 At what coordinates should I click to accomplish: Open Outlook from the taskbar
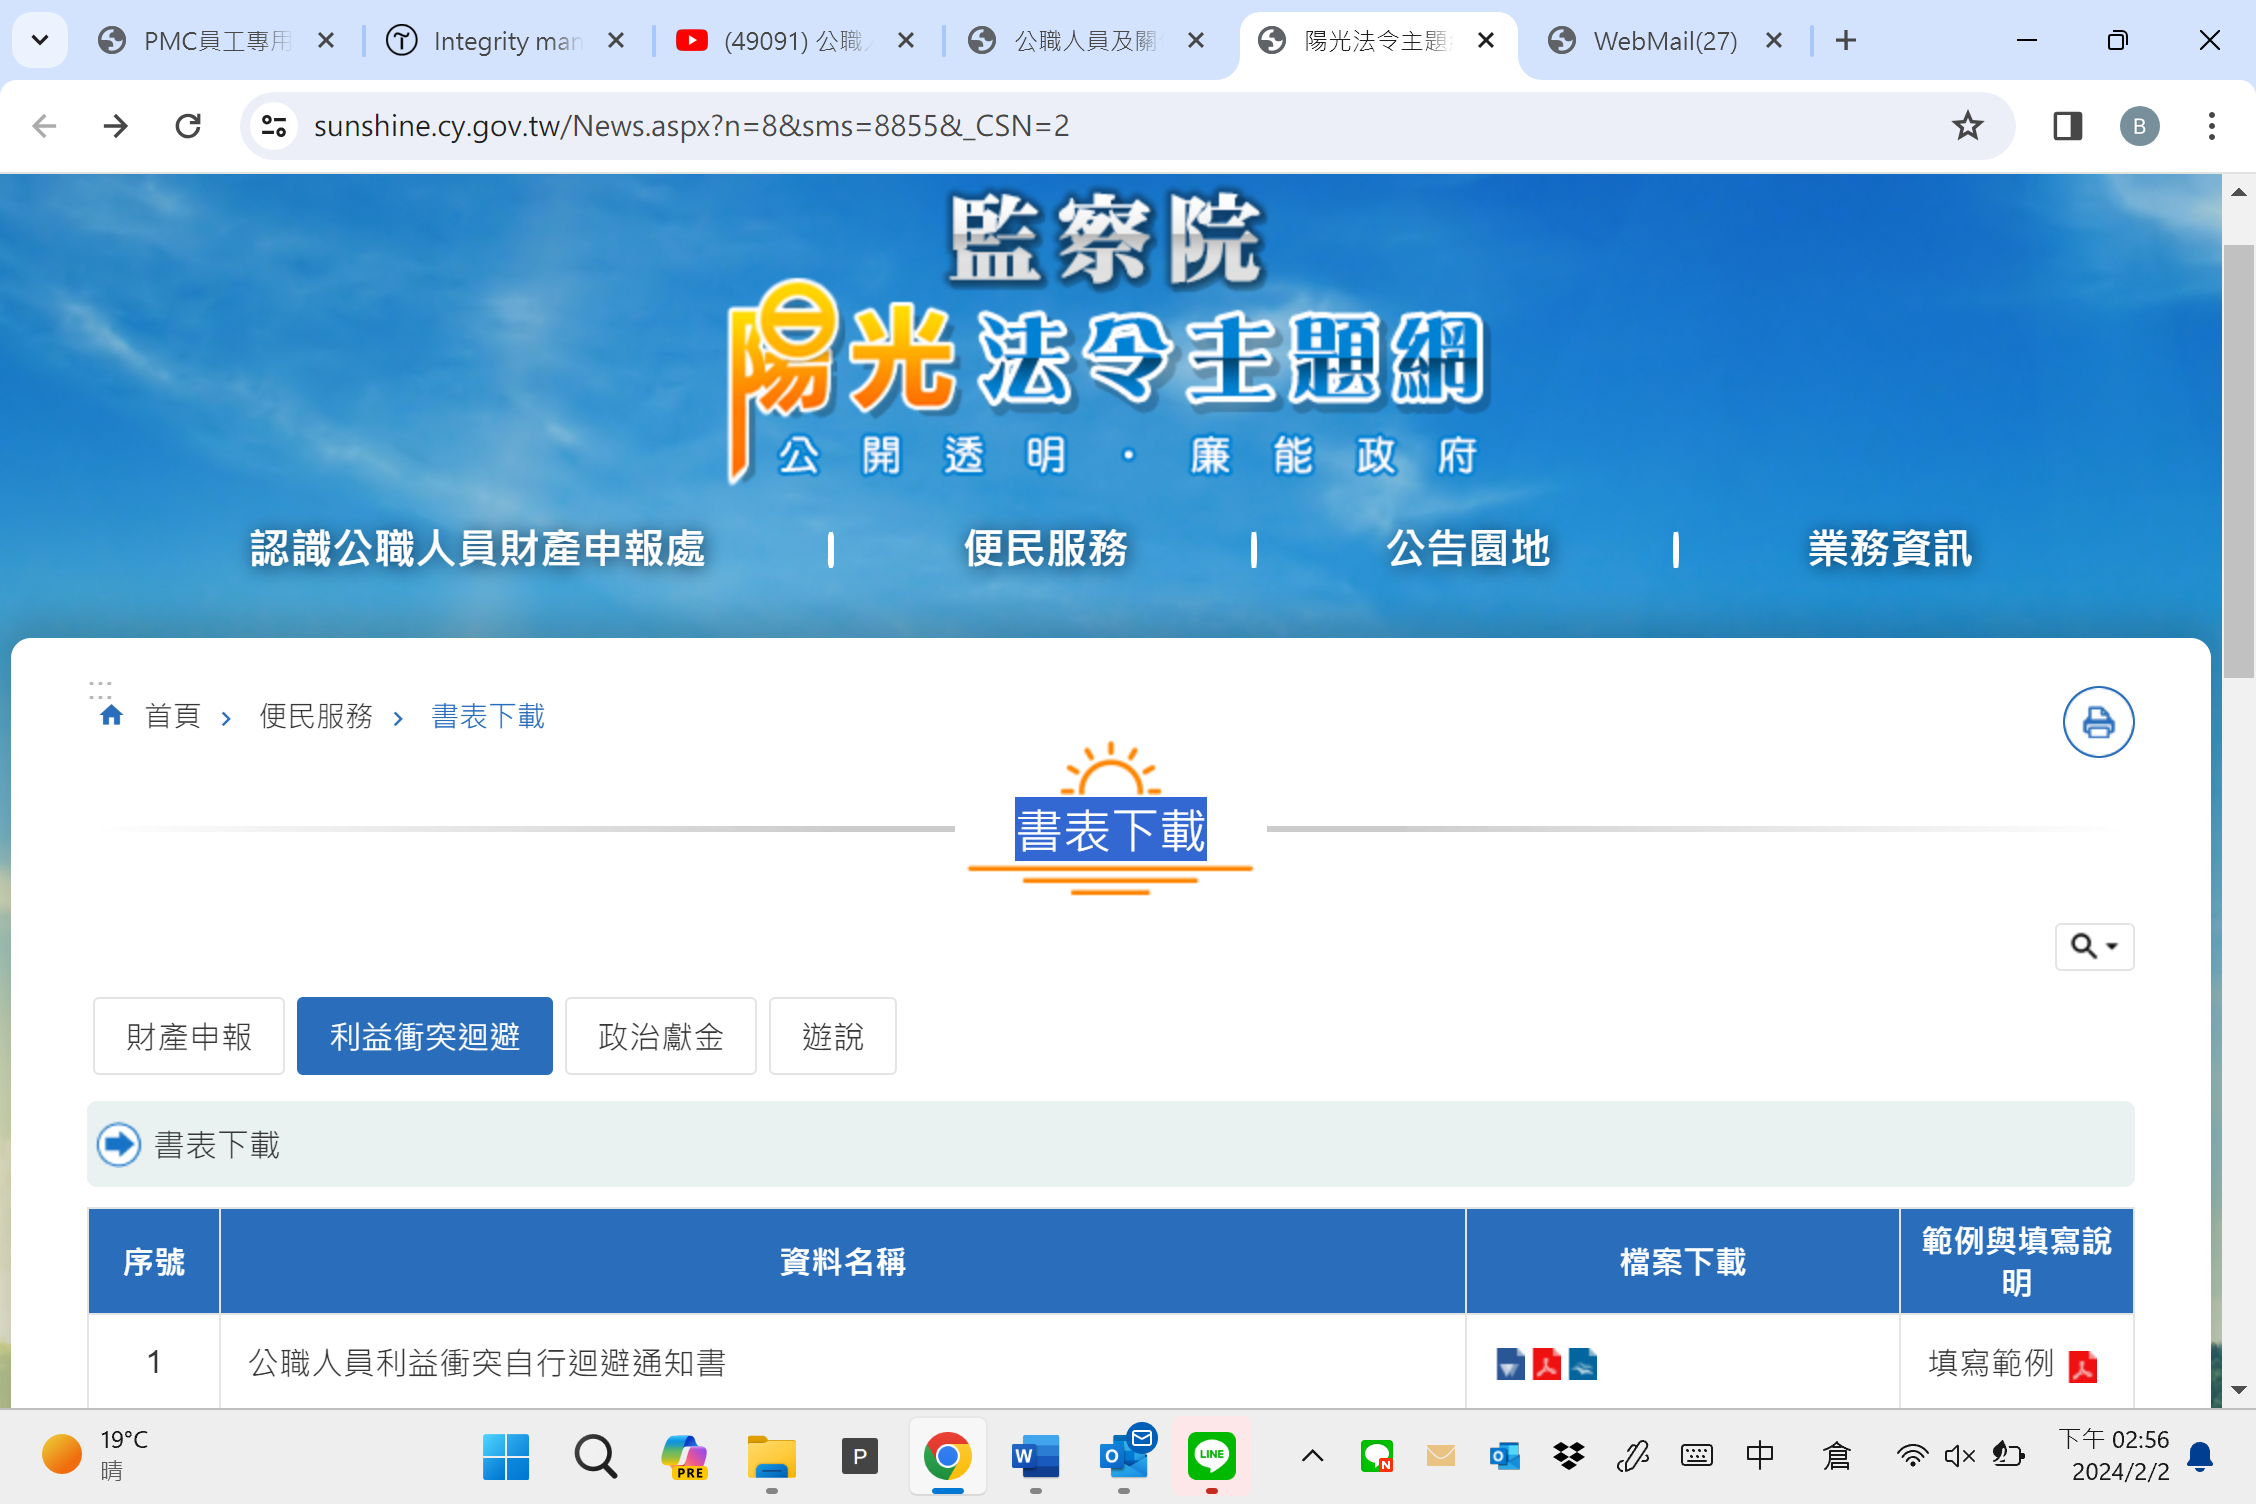(x=1124, y=1457)
